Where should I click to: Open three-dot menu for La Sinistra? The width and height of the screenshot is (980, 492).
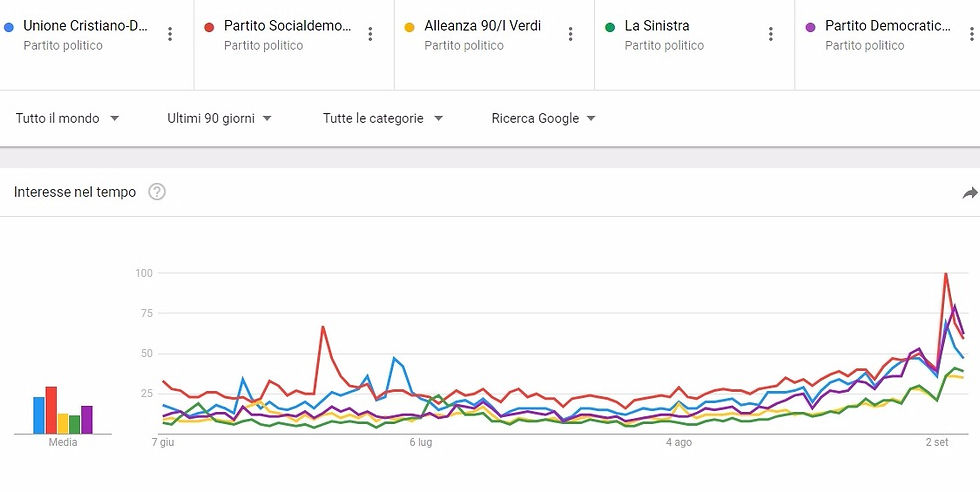pos(771,34)
